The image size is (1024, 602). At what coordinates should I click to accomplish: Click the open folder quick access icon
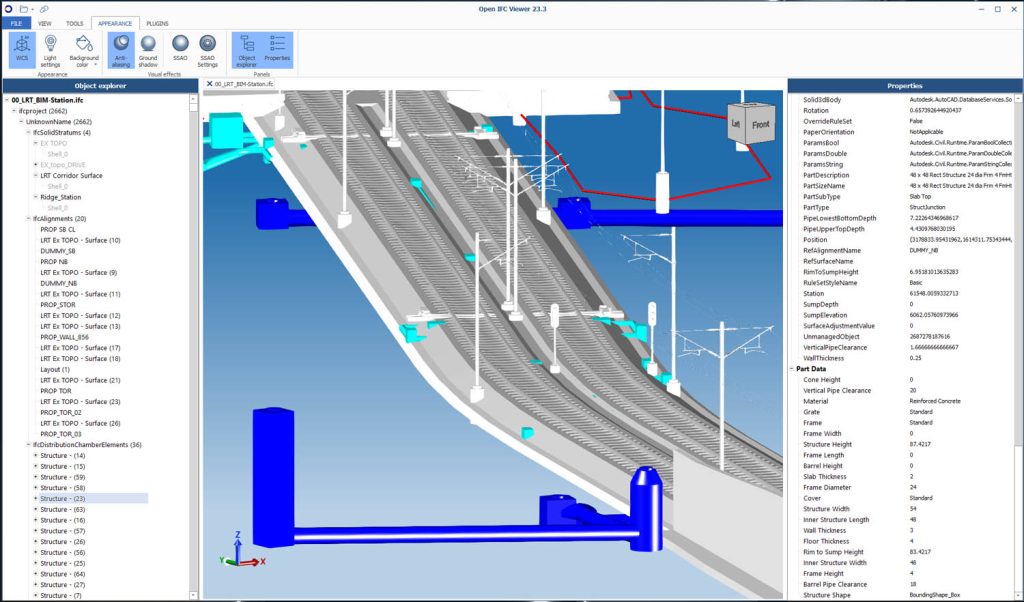24,9
